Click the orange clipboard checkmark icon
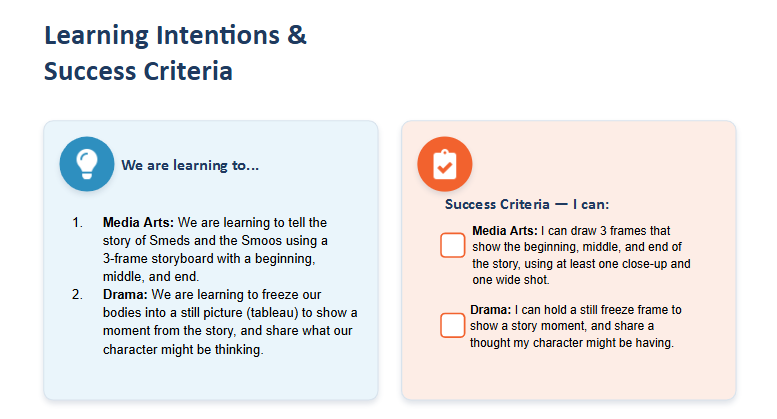 click(x=444, y=164)
